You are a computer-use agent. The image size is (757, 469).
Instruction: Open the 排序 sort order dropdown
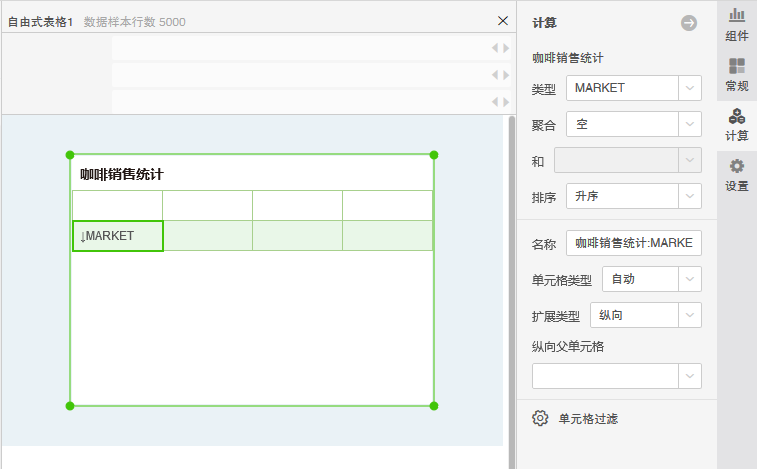tap(690, 196)
